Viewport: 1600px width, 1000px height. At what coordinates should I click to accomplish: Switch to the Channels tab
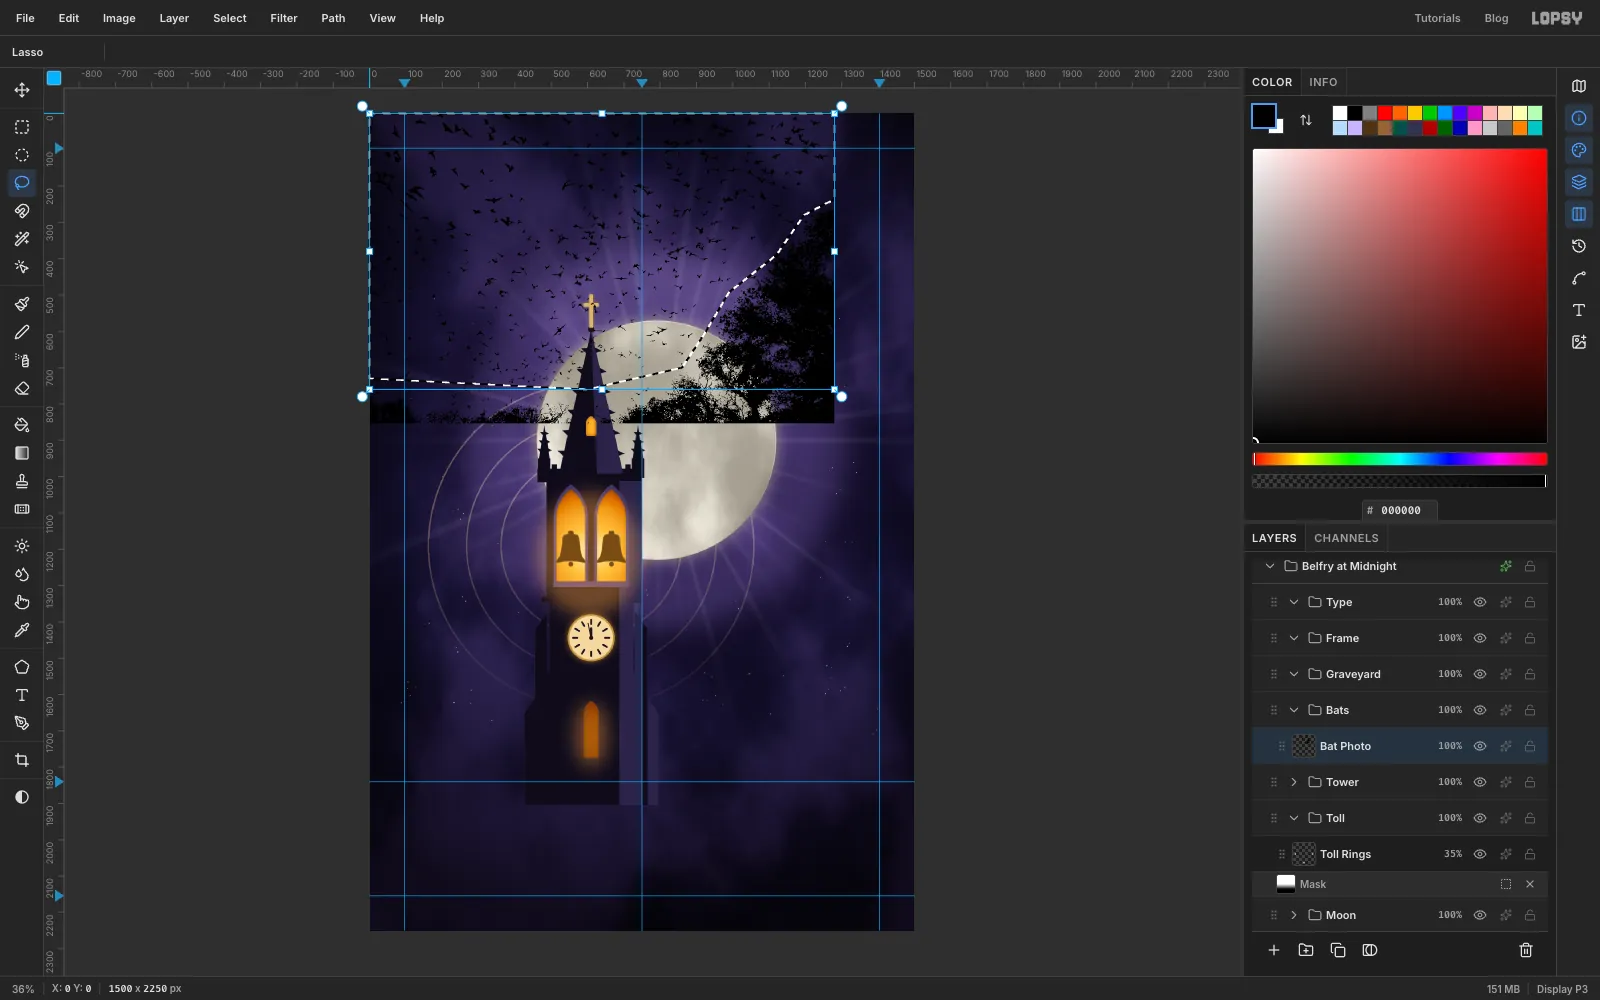click(x=1346, y=538)
